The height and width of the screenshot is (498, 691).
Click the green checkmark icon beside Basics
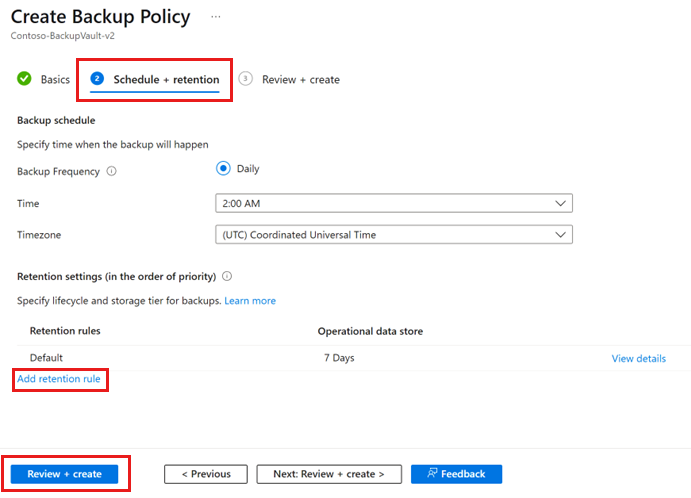(25, 79)
